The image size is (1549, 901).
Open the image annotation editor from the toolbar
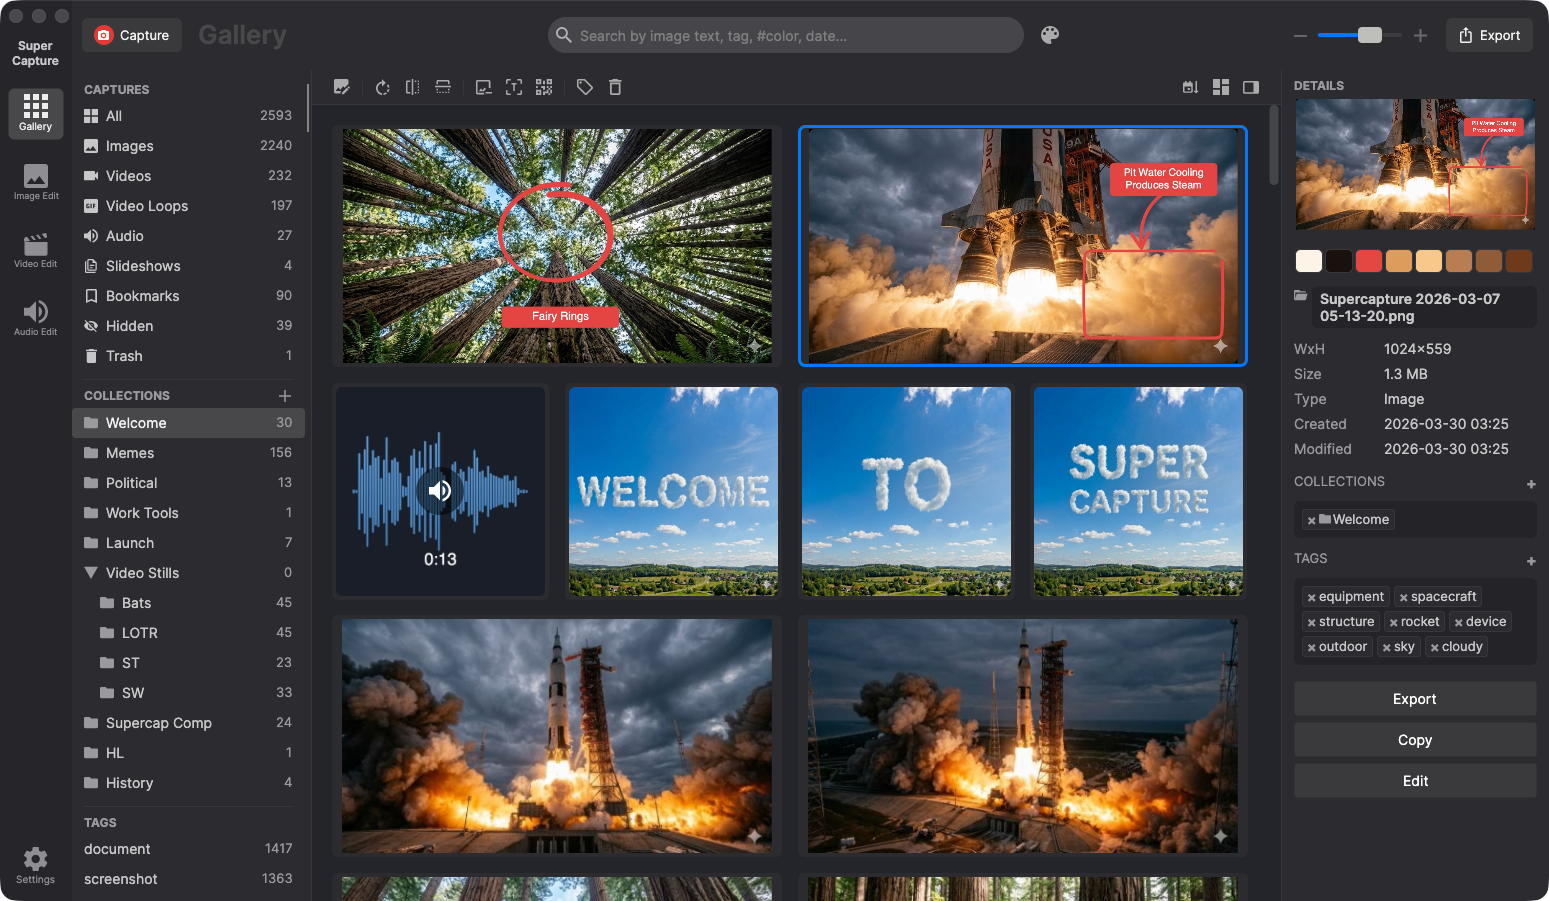point(342,87)
